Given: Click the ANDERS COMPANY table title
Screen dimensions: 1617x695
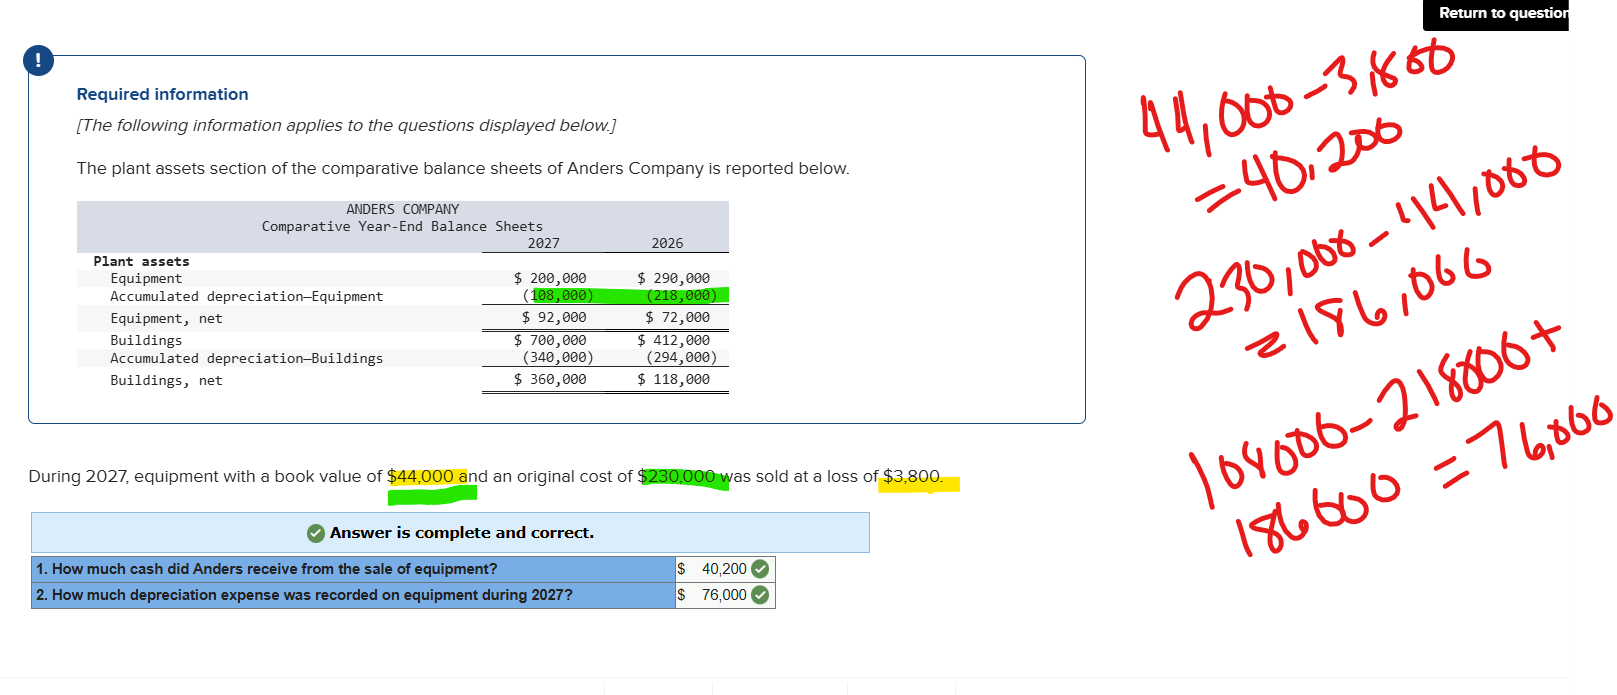Looking at the screenshot, I should 402,209.
